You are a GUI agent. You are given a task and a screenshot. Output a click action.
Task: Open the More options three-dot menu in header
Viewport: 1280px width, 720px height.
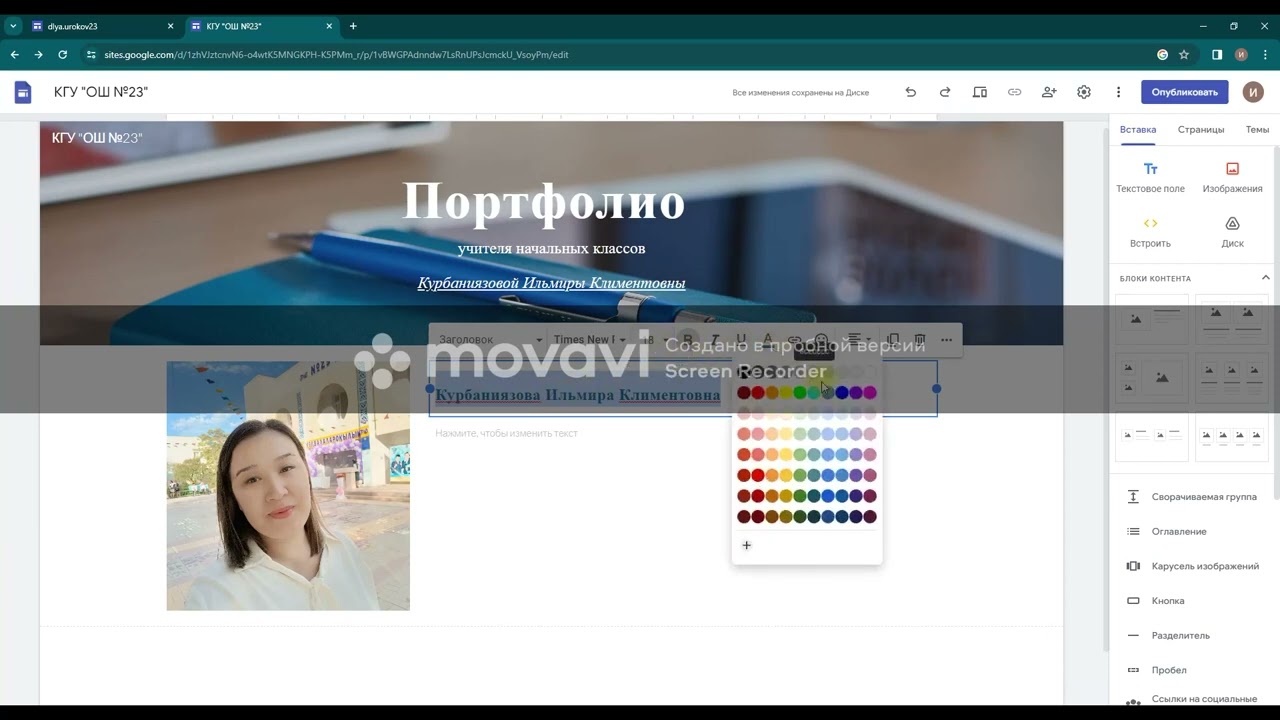point(1118,92)
